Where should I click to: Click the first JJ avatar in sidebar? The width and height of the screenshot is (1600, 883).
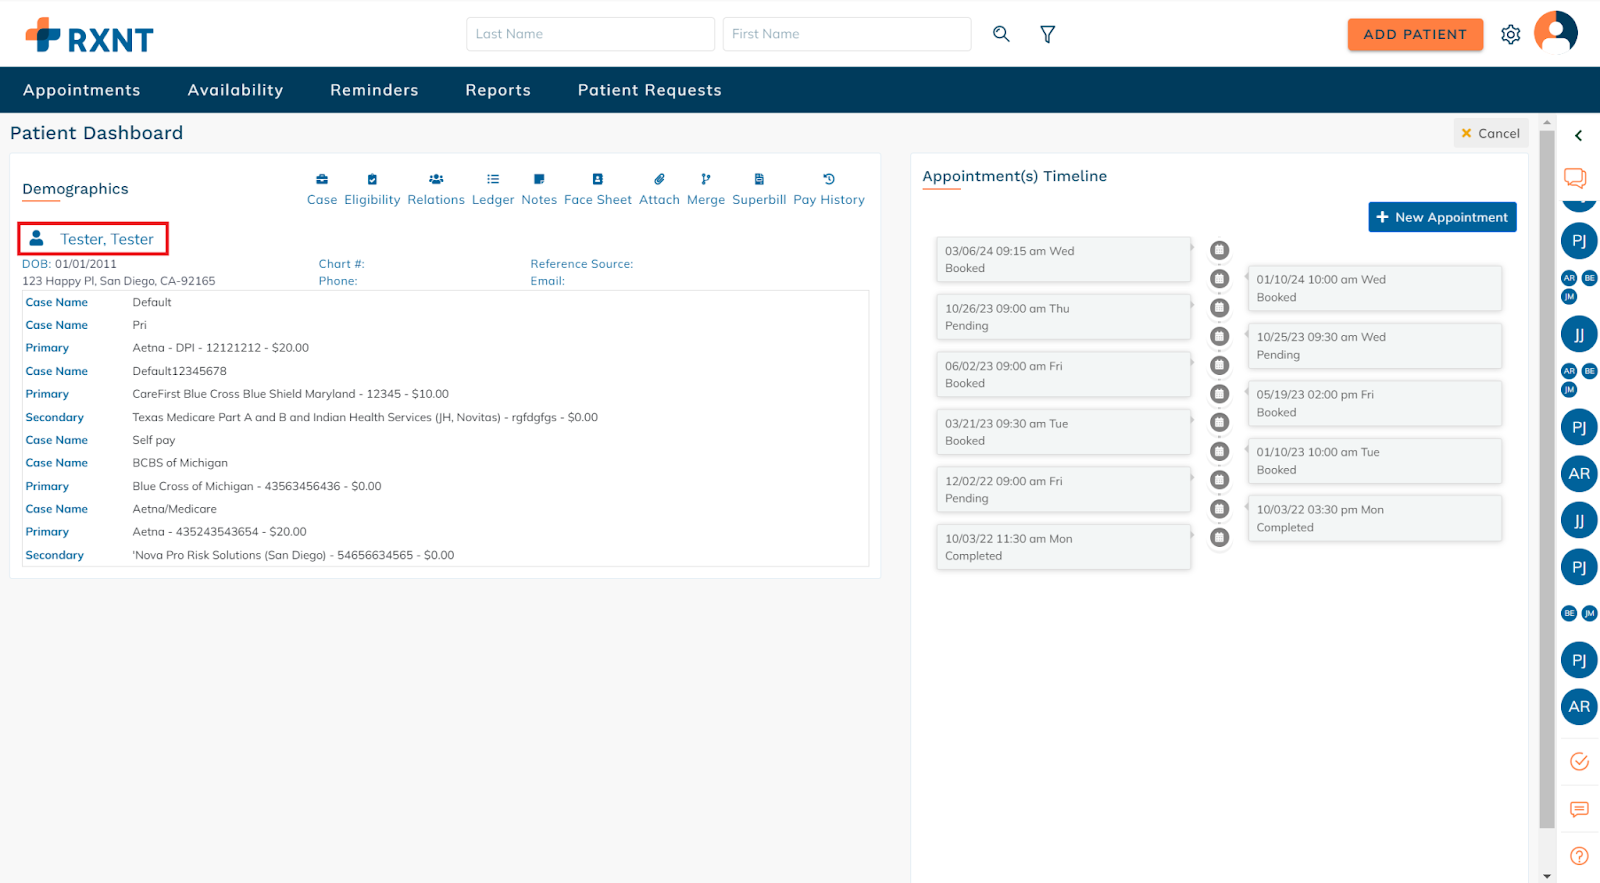tap(1579, 334)
